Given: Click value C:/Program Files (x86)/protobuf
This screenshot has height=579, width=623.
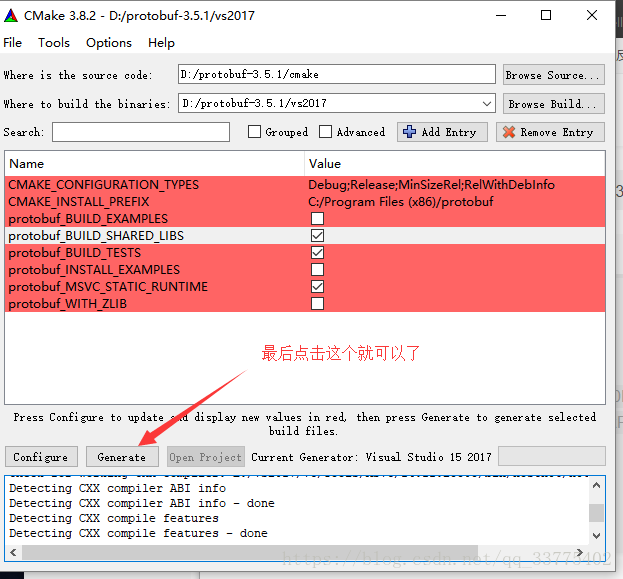Looking at the screenshot, I should tap(400, 202).
